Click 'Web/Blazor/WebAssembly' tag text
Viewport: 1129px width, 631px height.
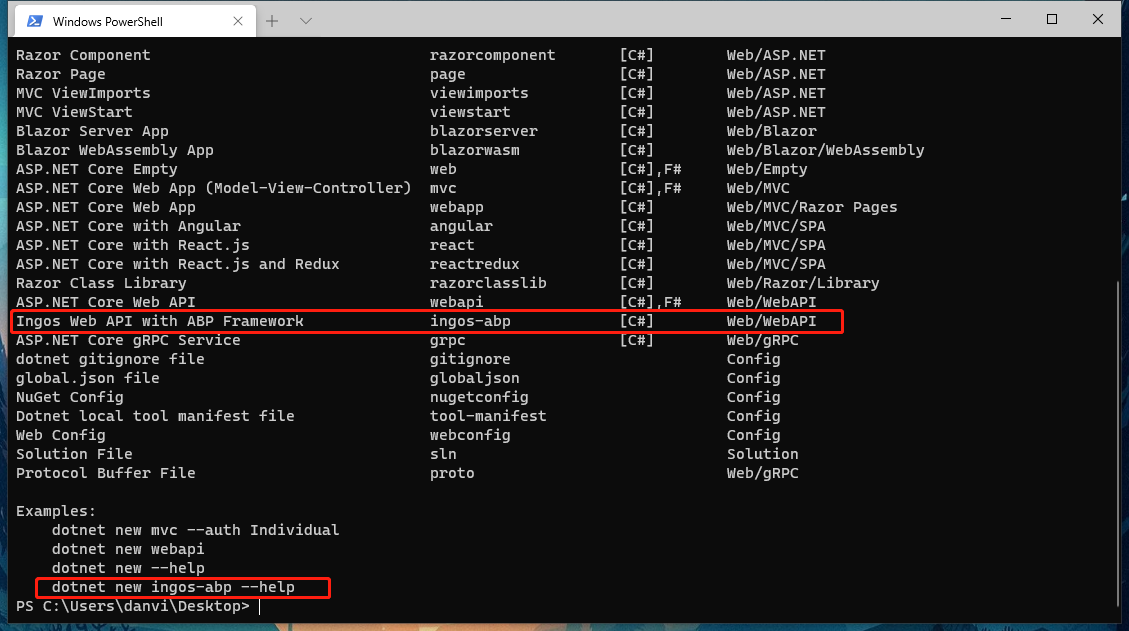[825, 150]
